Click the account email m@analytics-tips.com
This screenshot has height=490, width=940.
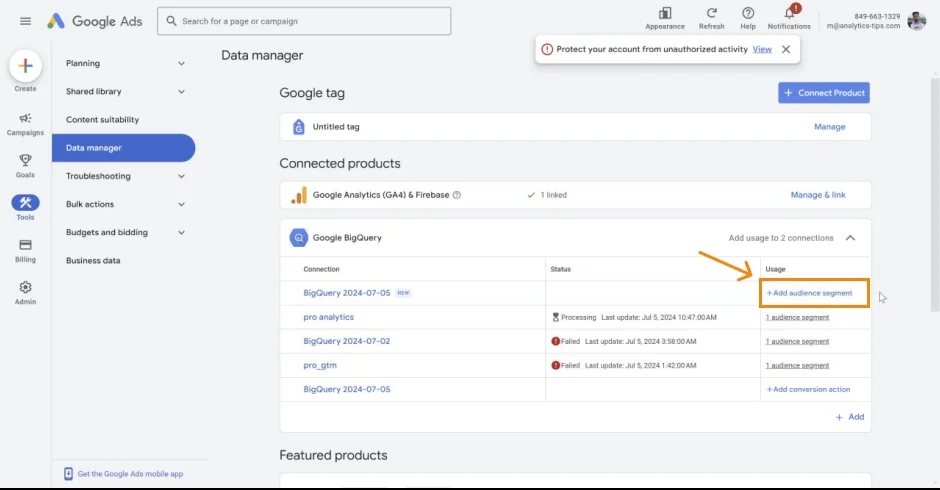click(x=863, y=26)
